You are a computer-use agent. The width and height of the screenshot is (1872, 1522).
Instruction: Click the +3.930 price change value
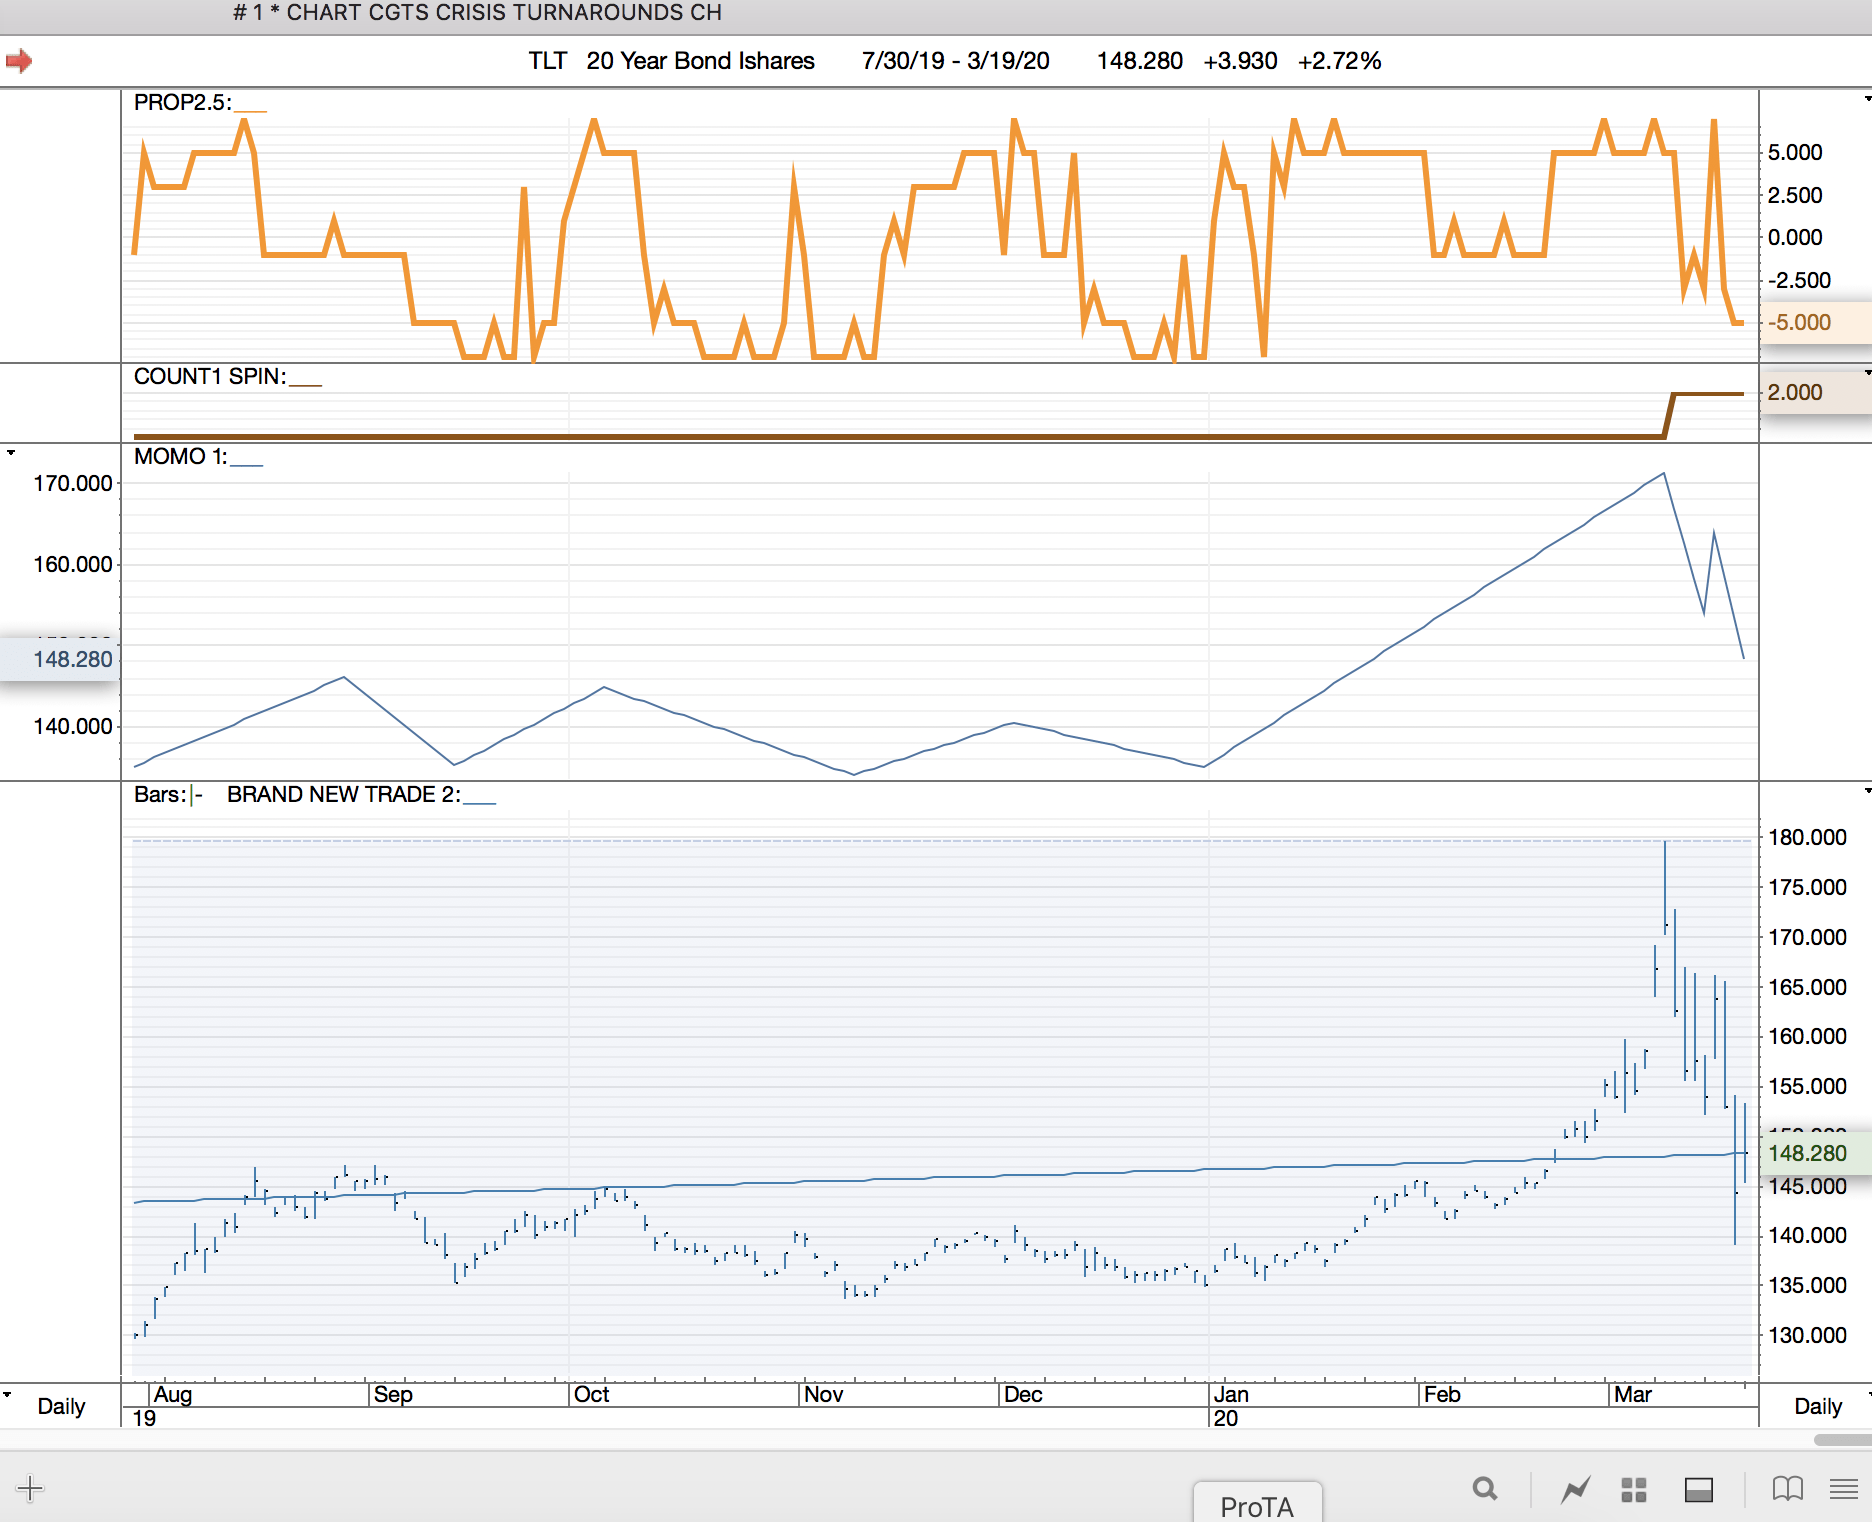[x=1240, y=61]
